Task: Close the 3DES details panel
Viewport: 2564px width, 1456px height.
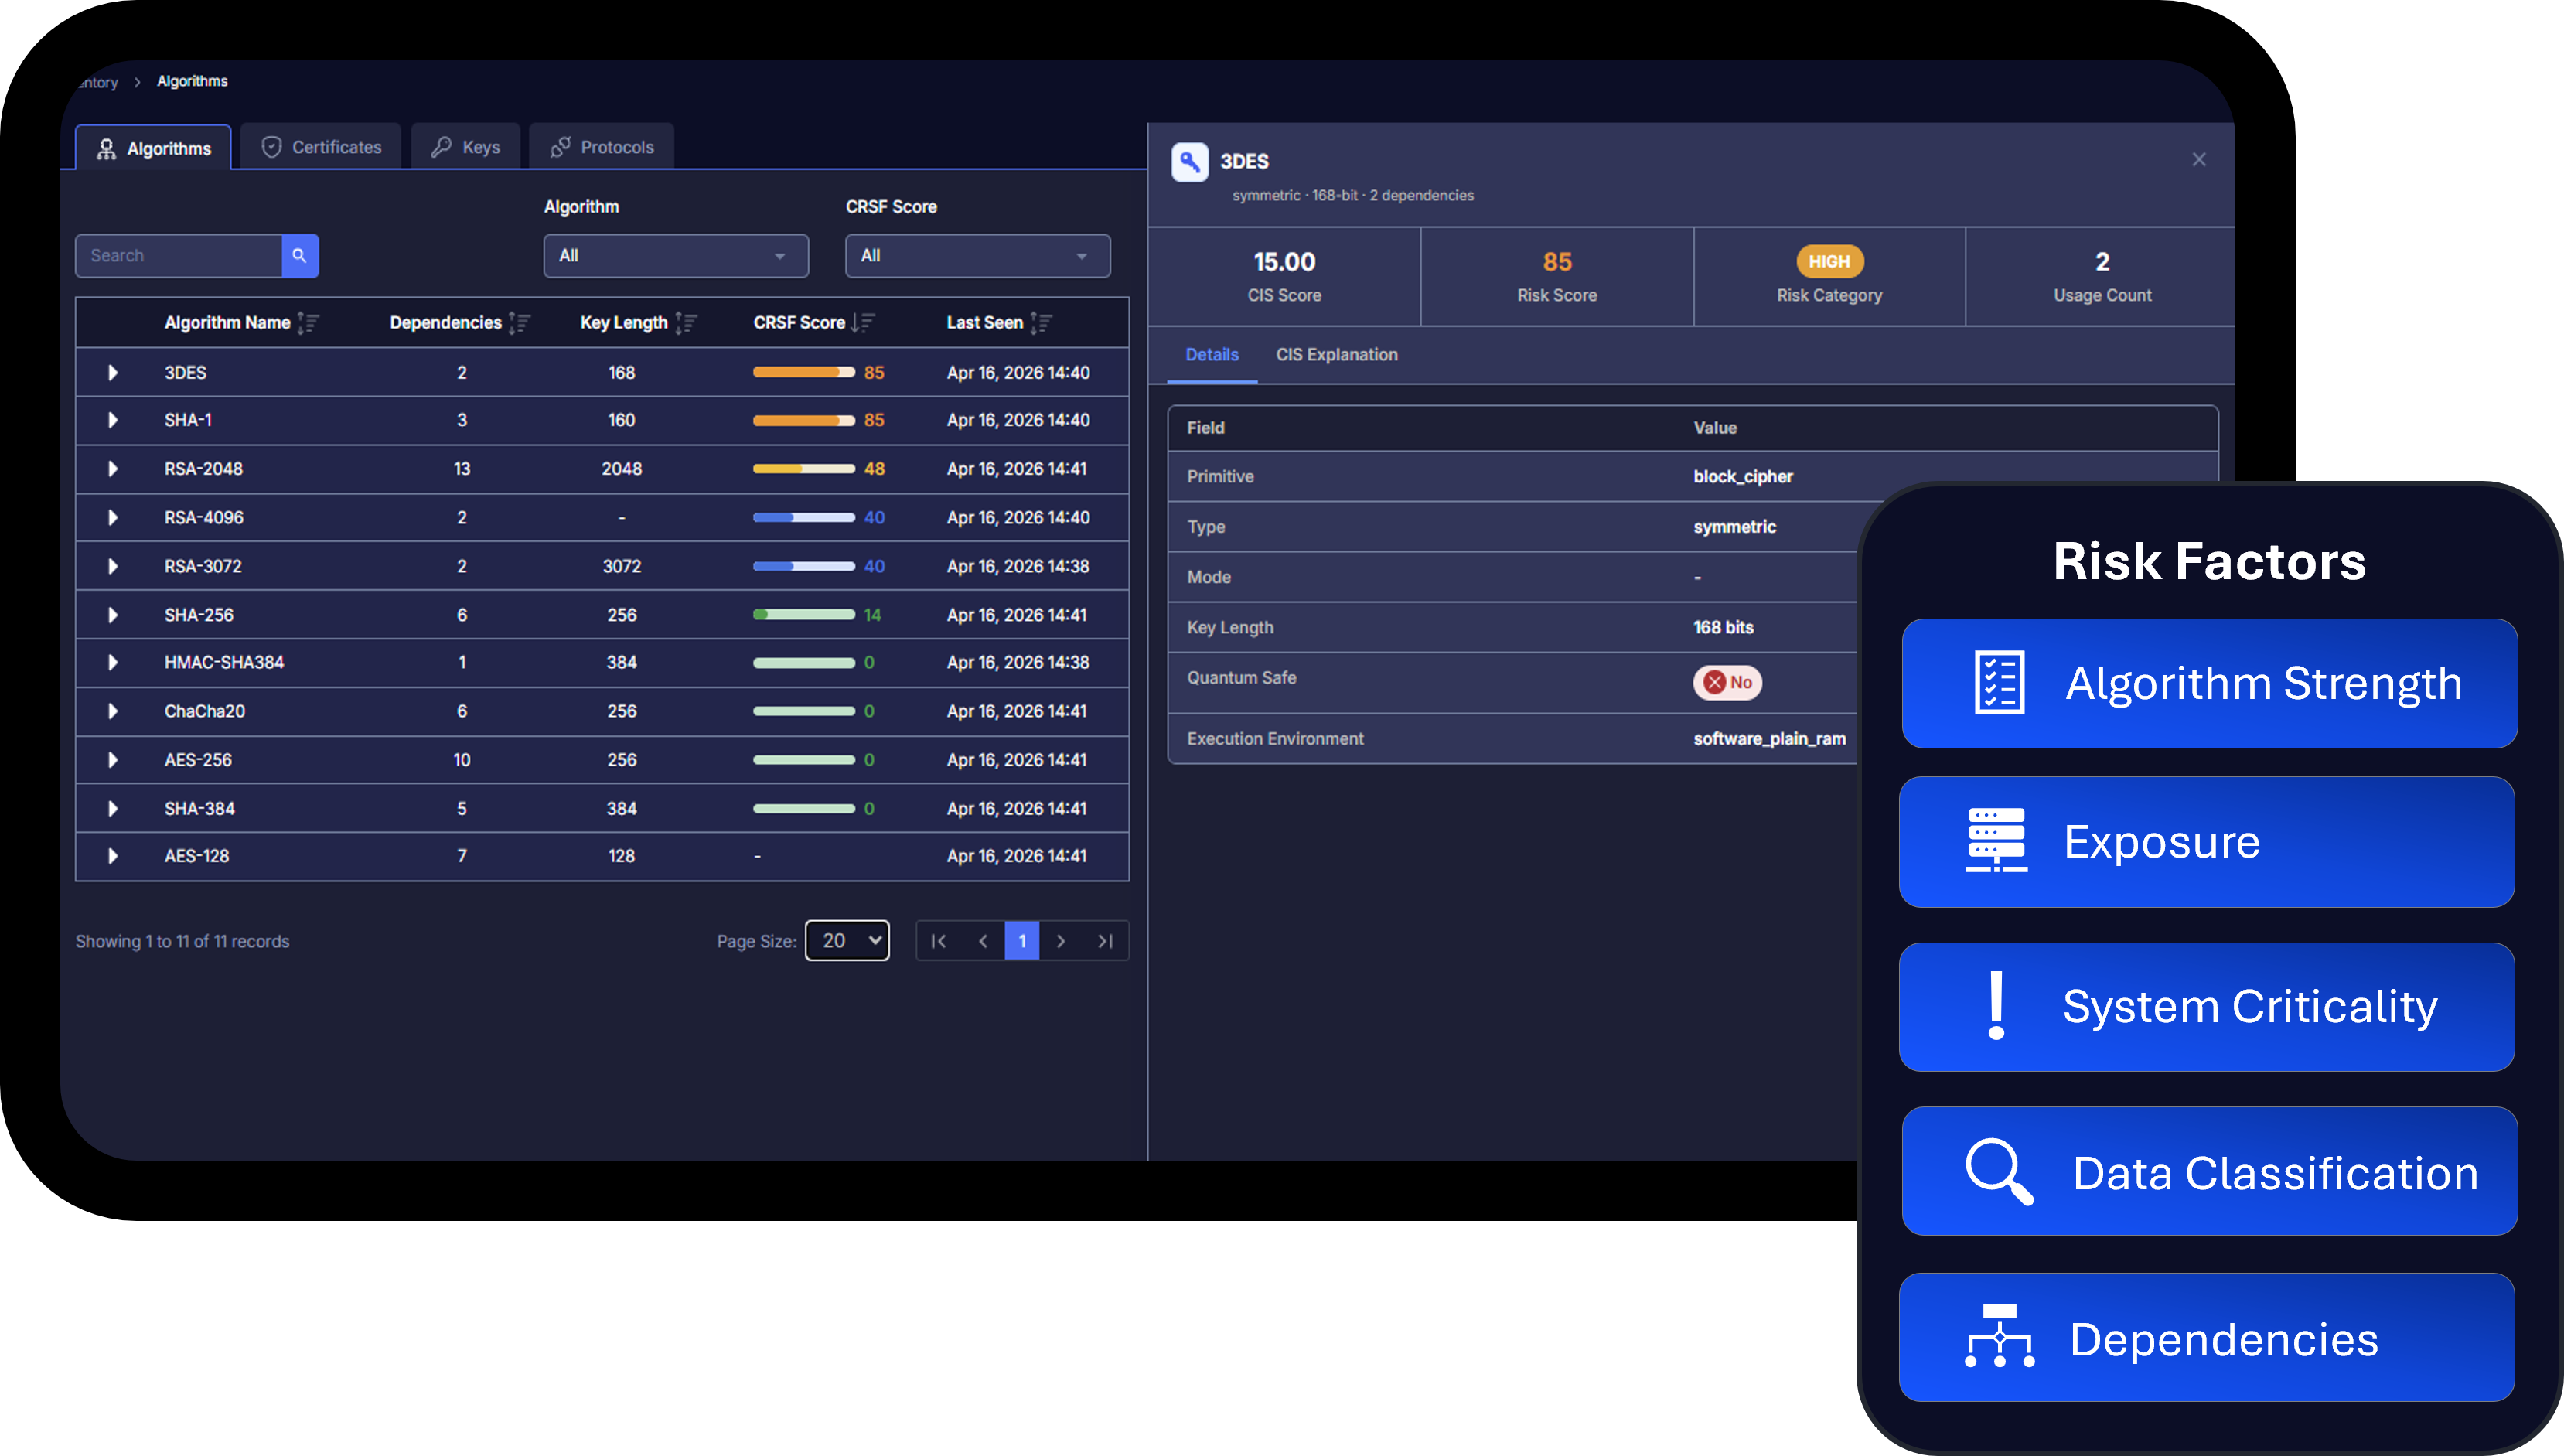Action: coord(2198,159)
